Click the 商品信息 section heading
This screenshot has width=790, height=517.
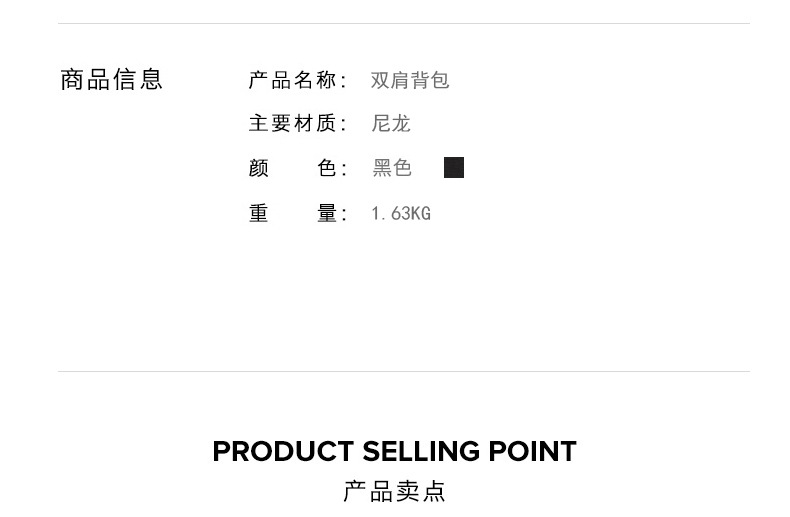(x=111, y=80)
